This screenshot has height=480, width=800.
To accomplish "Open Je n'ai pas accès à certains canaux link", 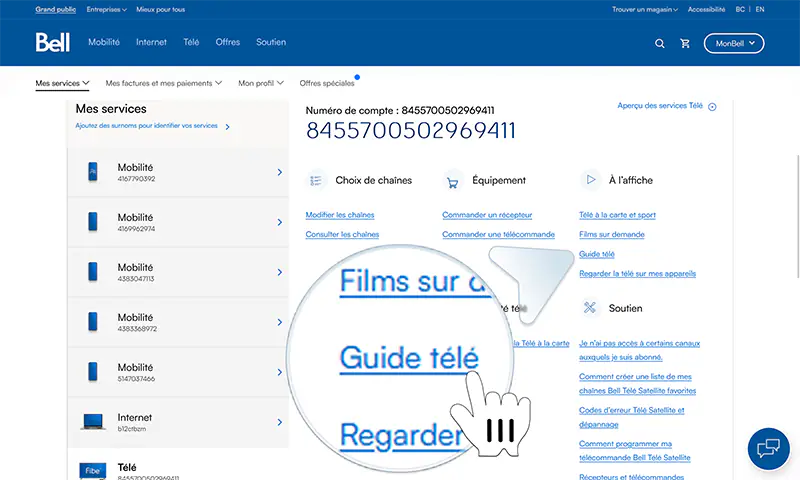I will (x=640, y=350).
